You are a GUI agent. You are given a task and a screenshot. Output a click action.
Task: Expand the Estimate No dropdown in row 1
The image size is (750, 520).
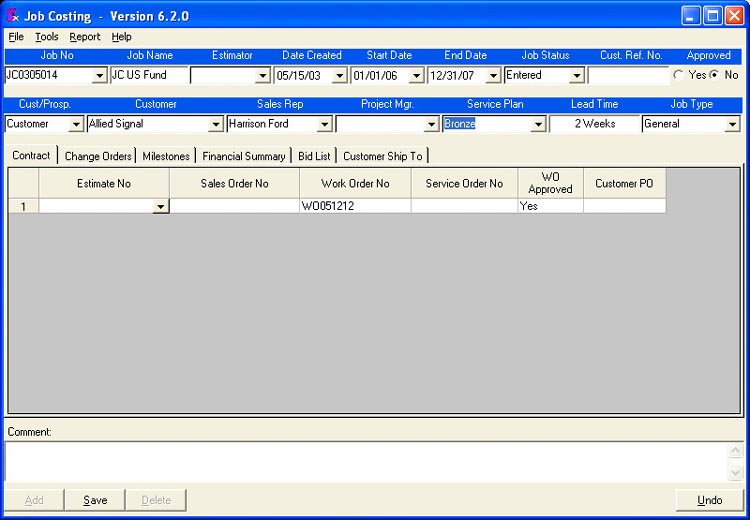pos(161,206)
